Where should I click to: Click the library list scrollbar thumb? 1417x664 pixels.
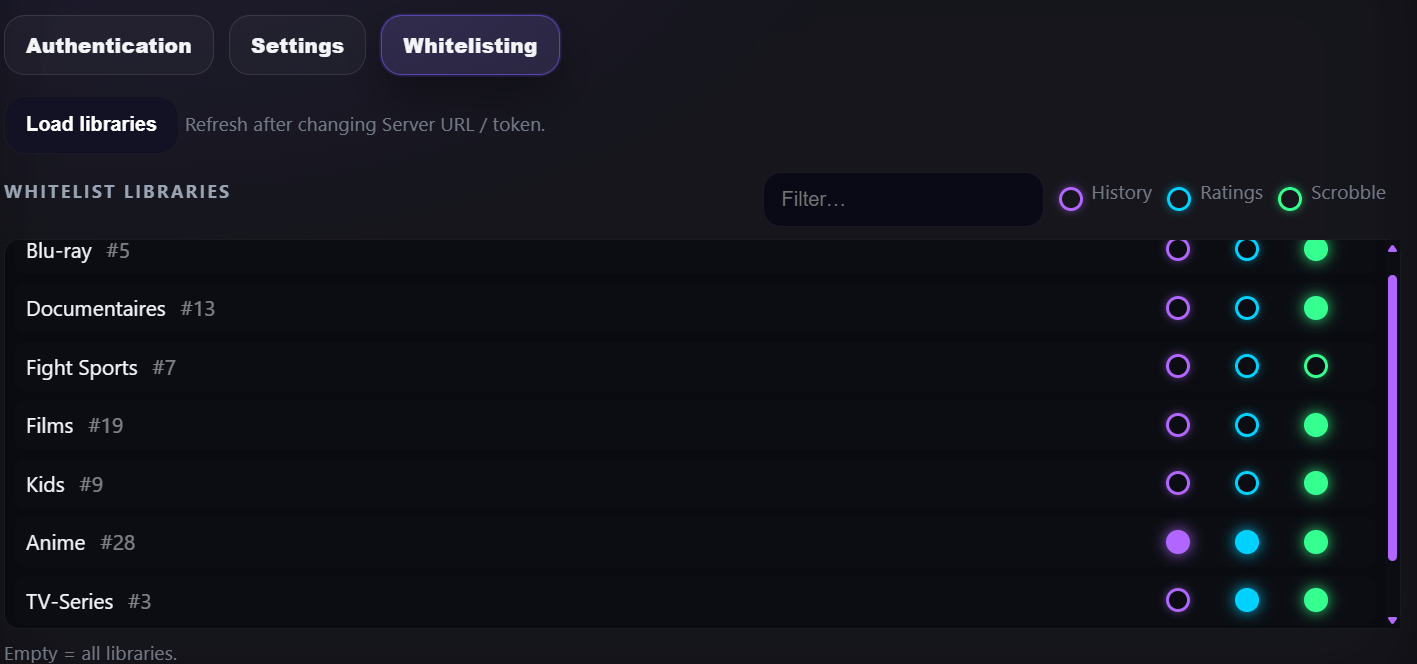coord(1392,418)
